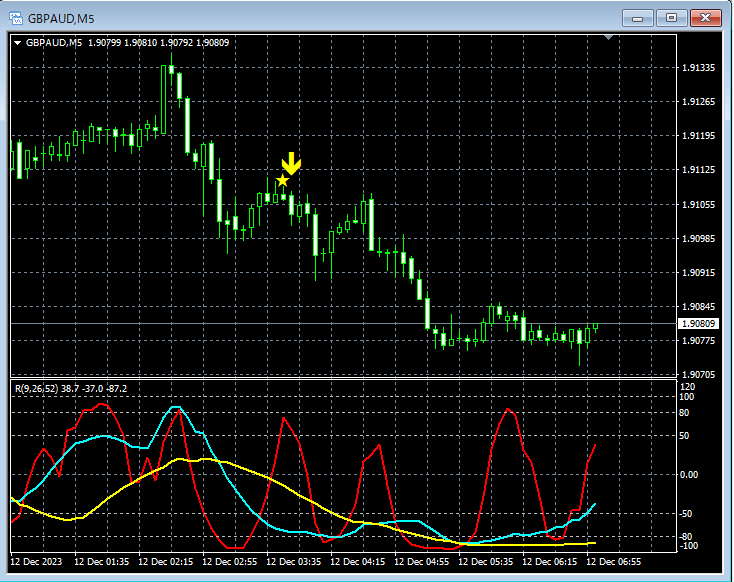Select the yellow star marker on the chart
Viewport: 734px width, 582px height.
pyautogui.click(x=282, y=180)
